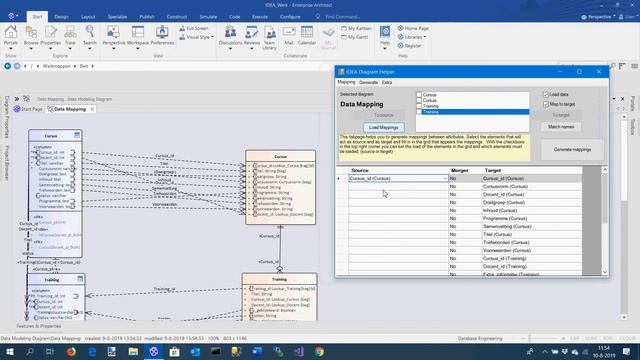Click the icon on blue Training table header

(80, 279)
